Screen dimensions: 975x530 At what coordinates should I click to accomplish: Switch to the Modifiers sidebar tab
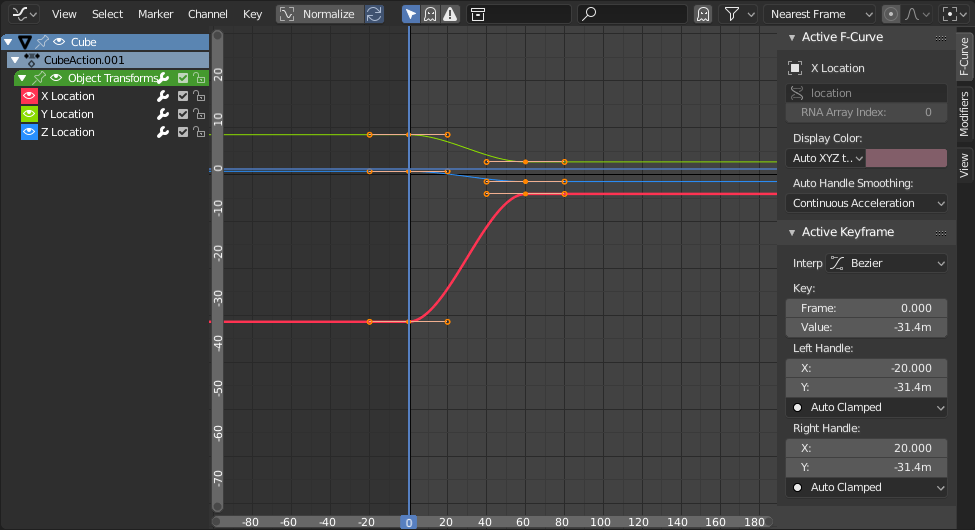point(964,114)
